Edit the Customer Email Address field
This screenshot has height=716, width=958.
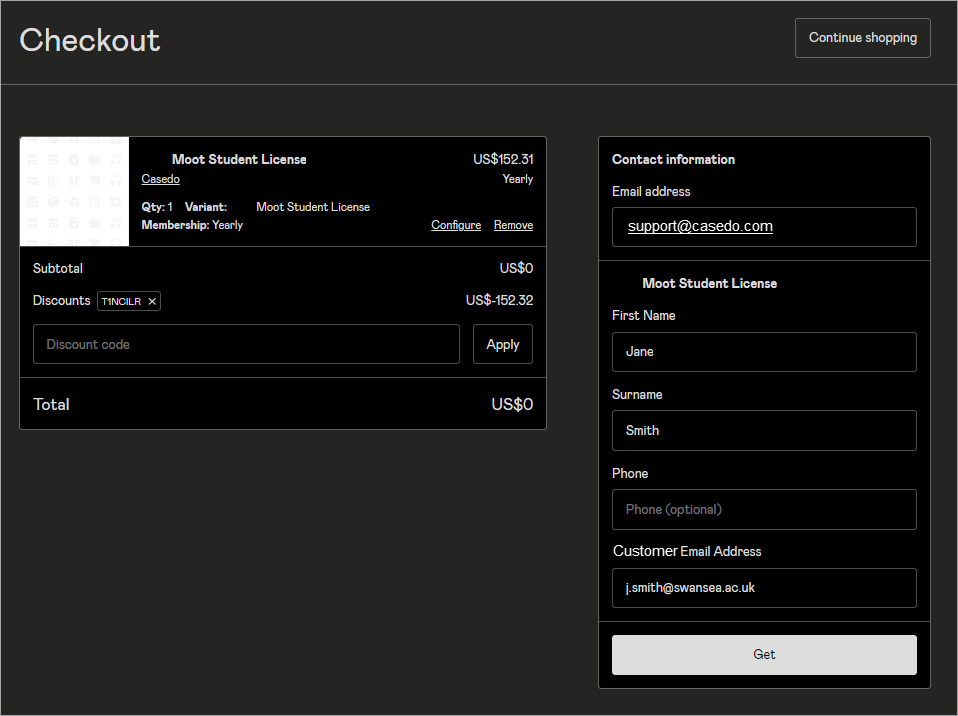pyautogui.click(x=764, y=588)
